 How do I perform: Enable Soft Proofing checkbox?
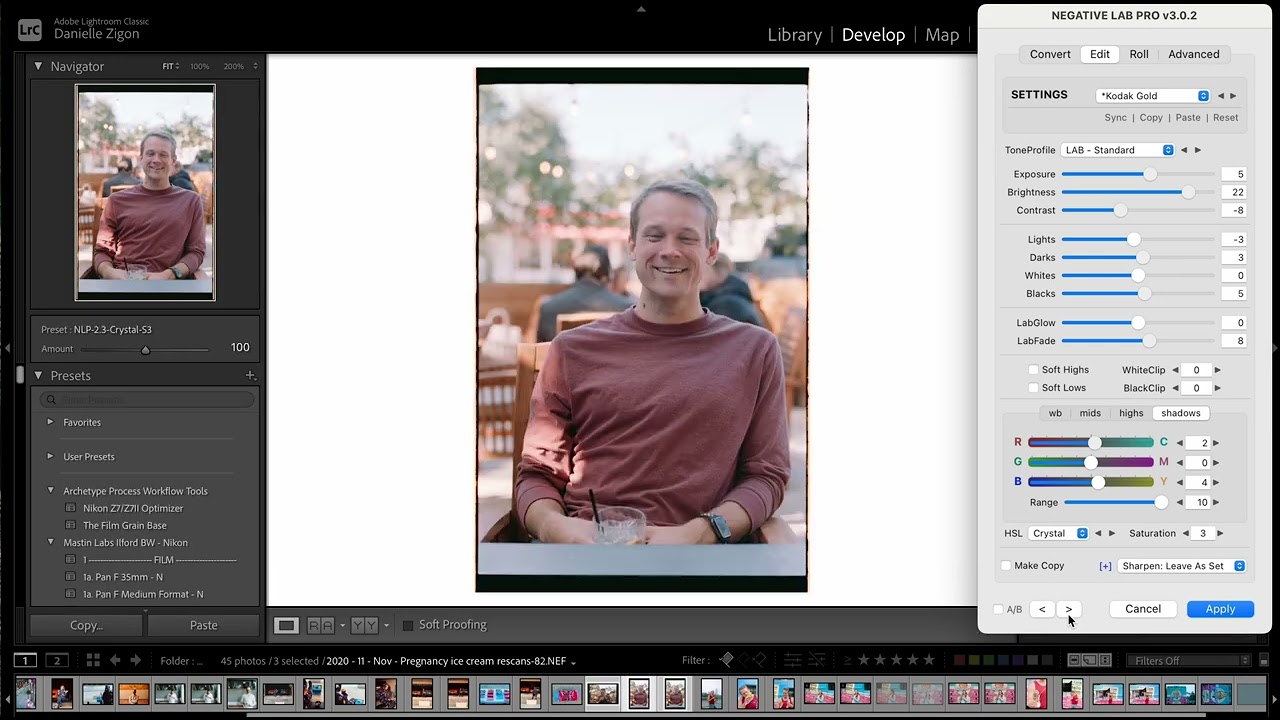click(x=407, y=625)
